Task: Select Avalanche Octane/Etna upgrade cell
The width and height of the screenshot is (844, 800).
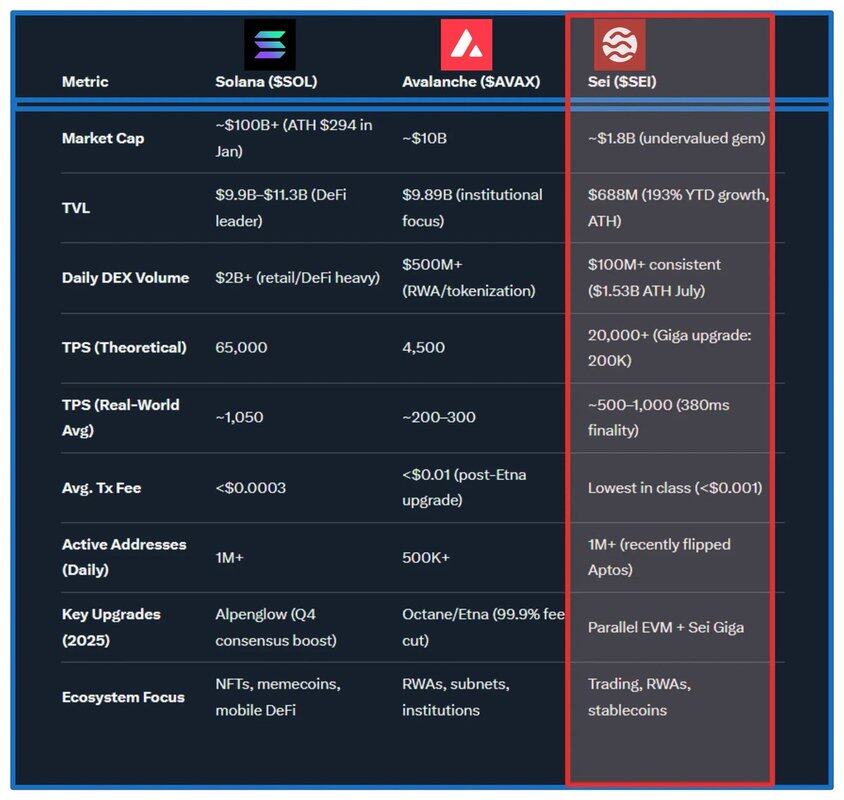Action: pyautogui.click(x=483, y=627)
